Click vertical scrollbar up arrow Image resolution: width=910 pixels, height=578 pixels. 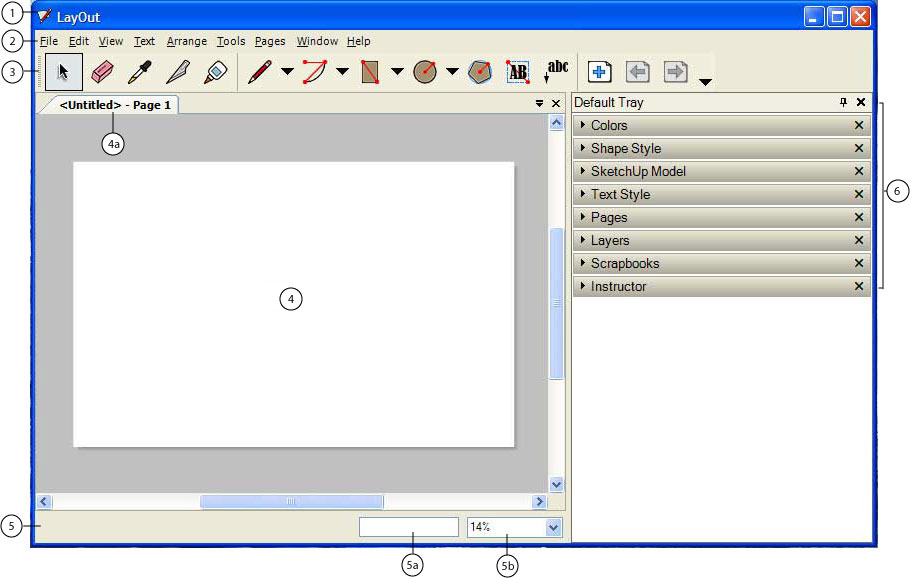557,122
